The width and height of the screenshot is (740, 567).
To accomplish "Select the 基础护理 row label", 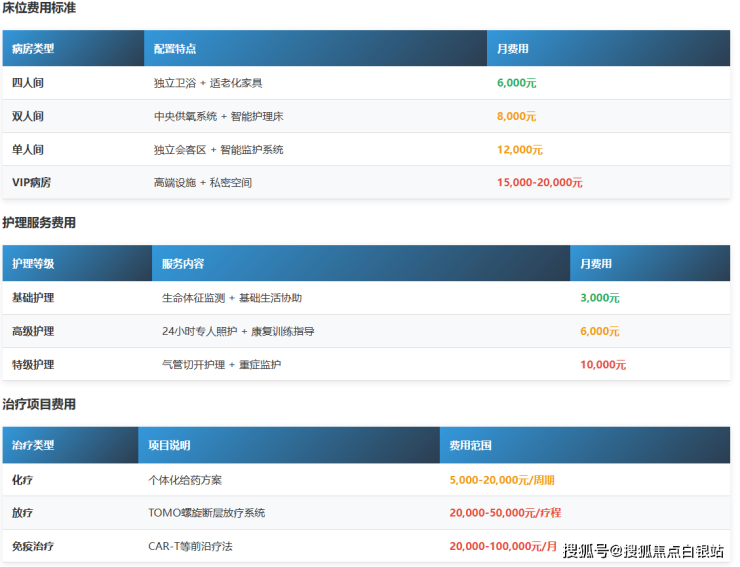I will click(33, 298).
